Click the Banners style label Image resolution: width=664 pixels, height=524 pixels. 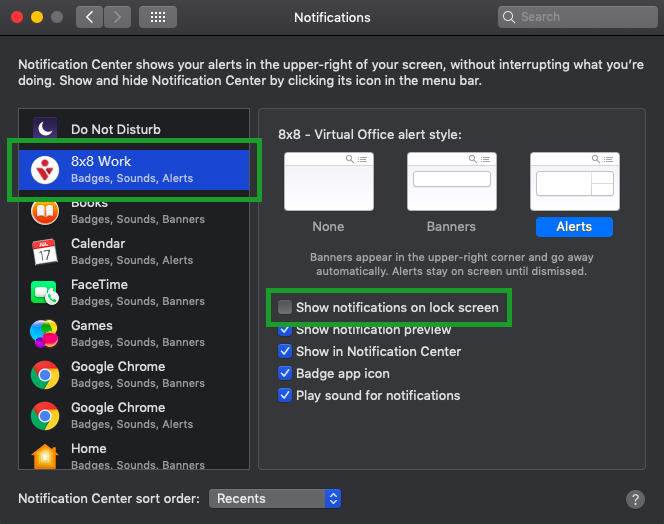tap(451, 227)
